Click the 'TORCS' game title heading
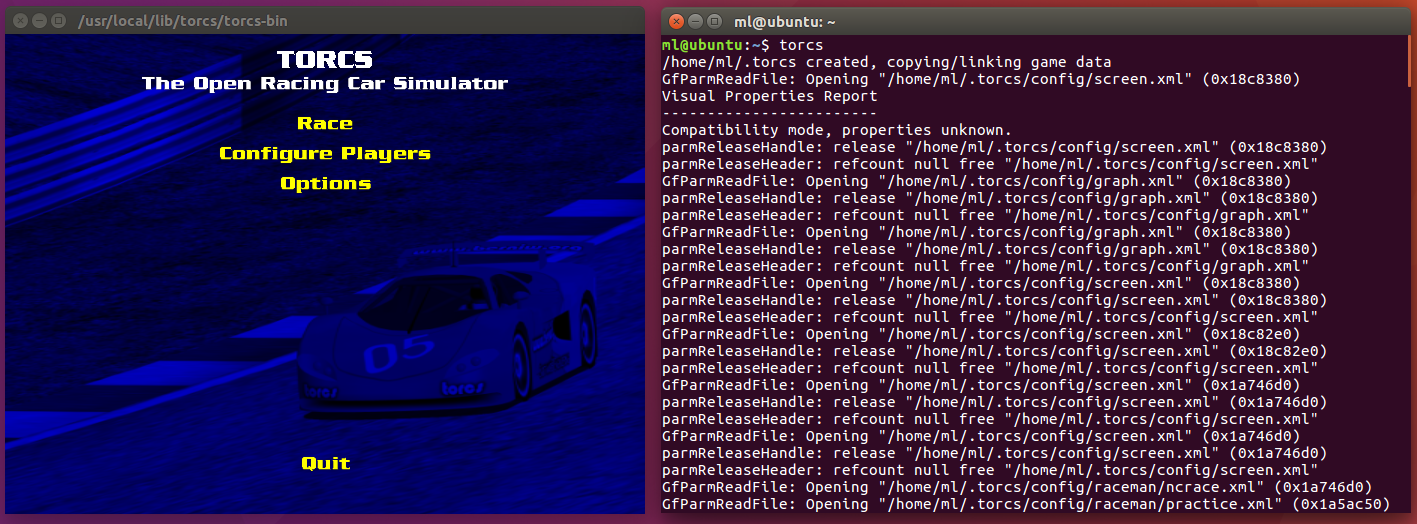 325,59
